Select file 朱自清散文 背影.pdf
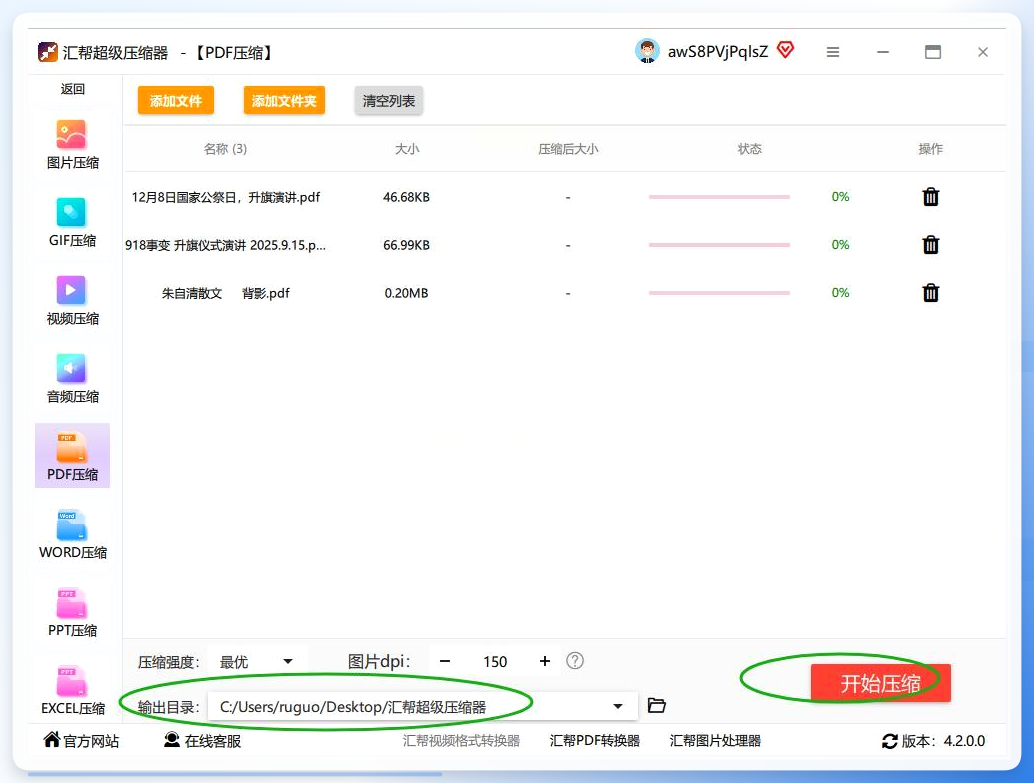The width and height of the screenshot is (1034, 783). tap(226, 294)
